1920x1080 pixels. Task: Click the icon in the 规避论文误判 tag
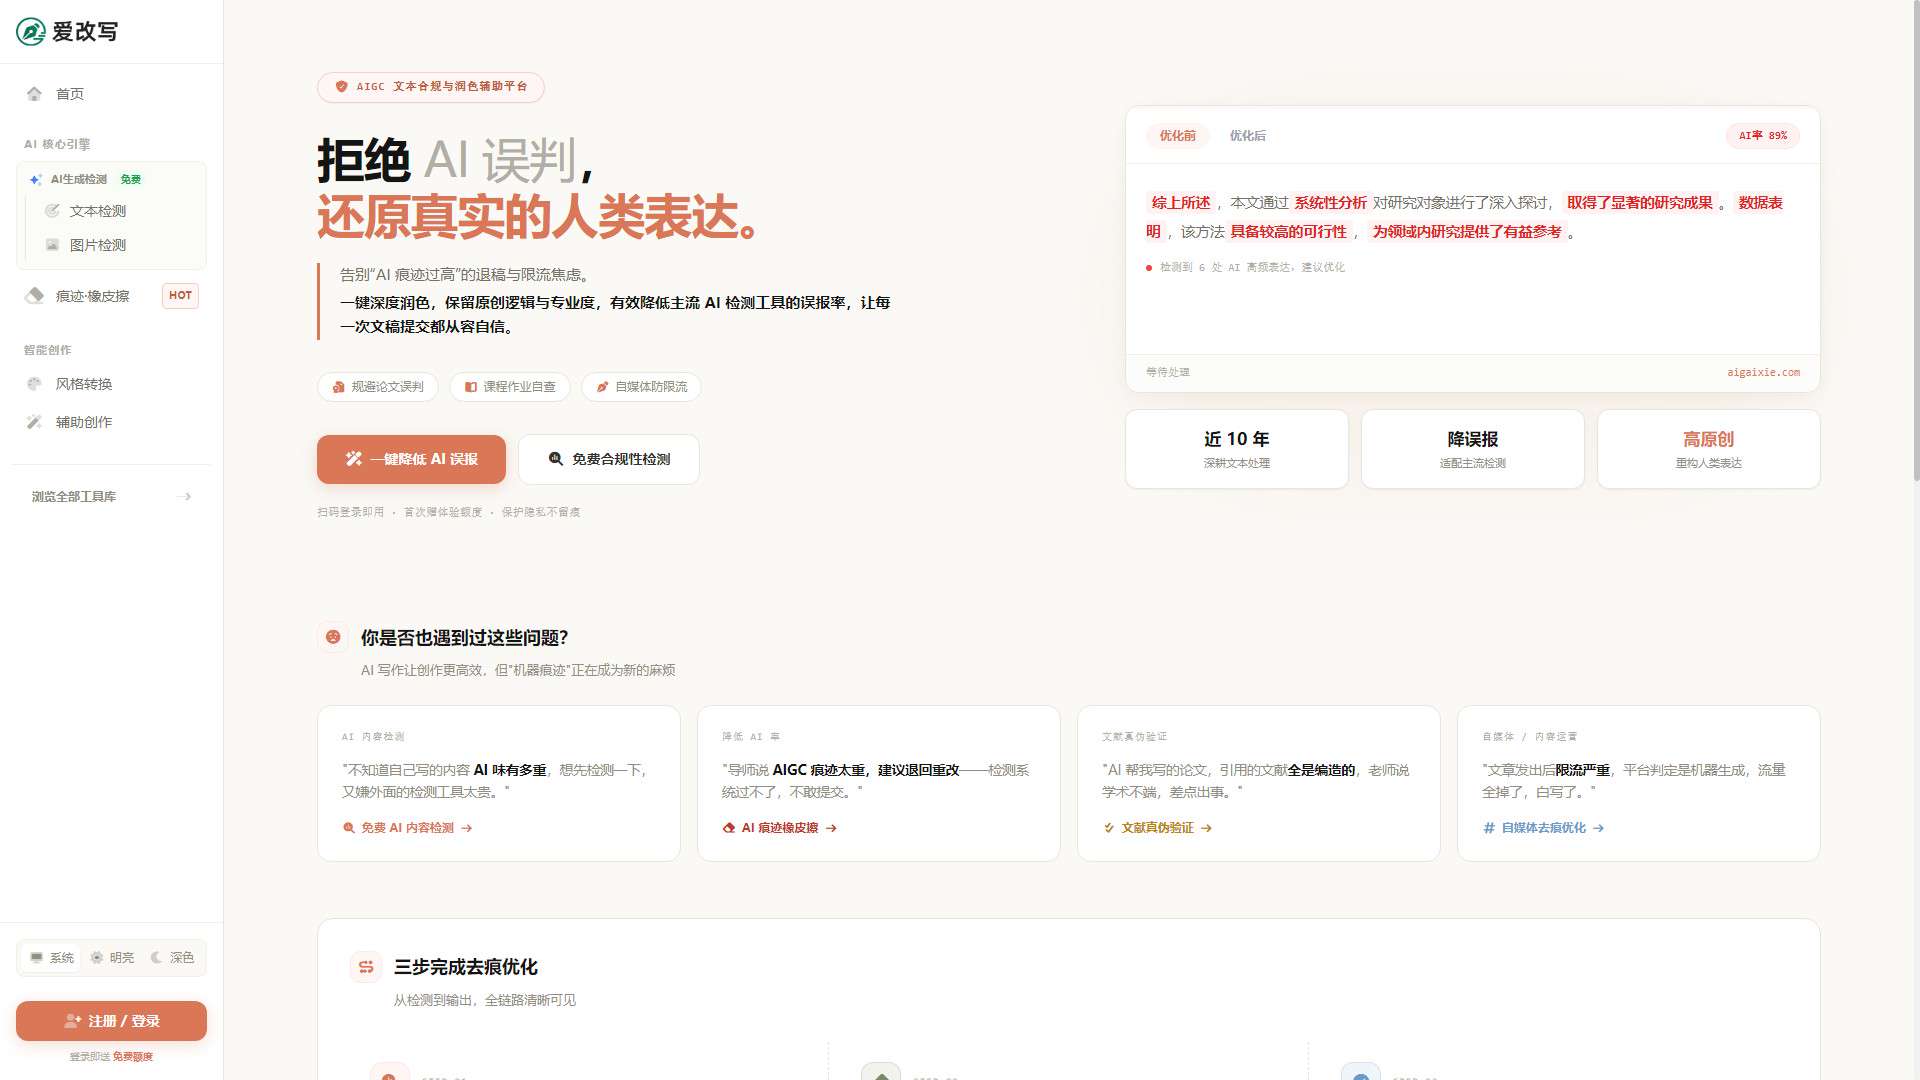[x=339, y=387]
